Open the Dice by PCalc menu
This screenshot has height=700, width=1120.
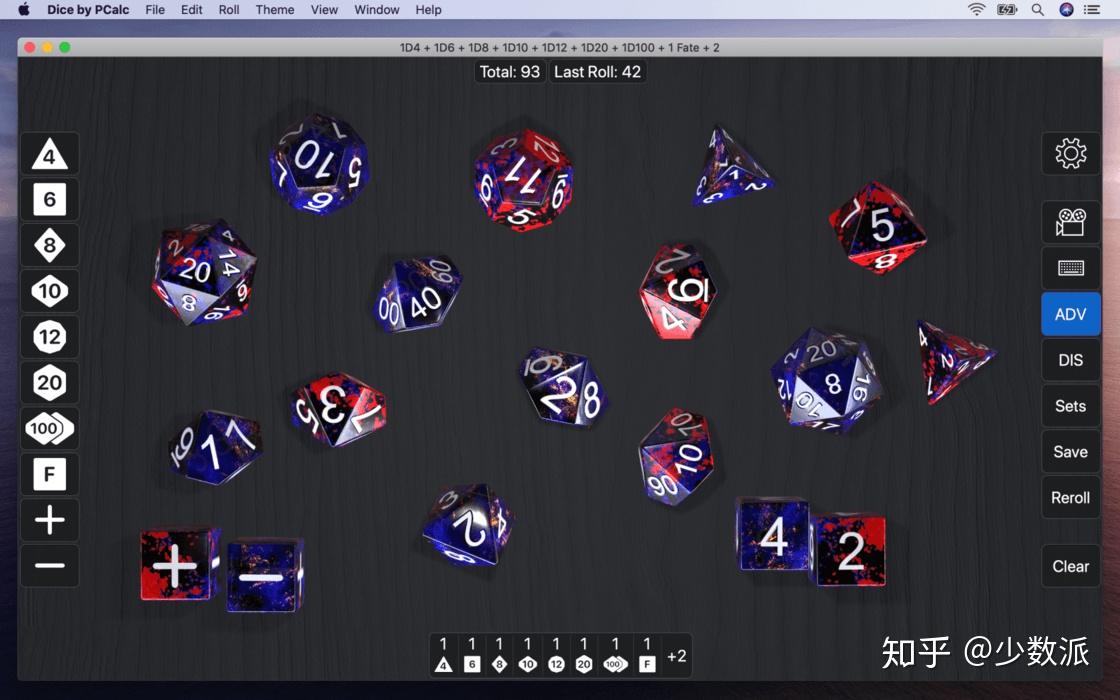pyautogui.click(x=88, y=9)
